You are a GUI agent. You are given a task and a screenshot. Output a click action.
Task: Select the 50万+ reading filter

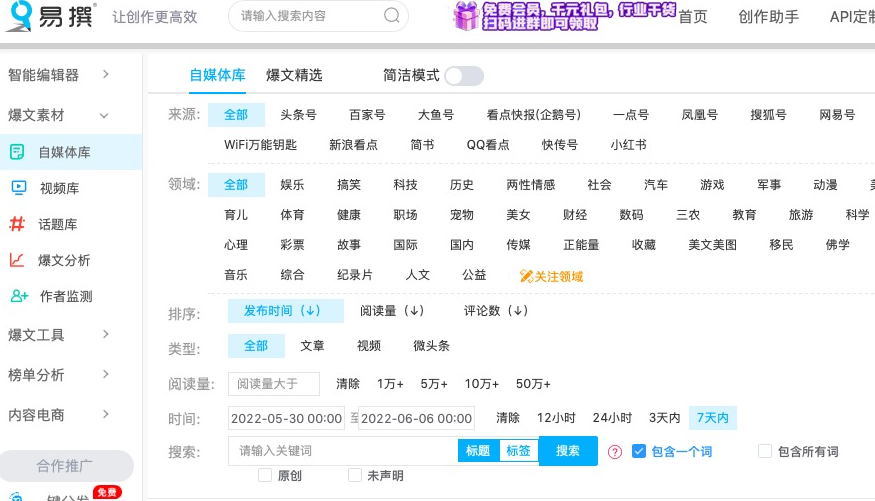coord(533,384)
